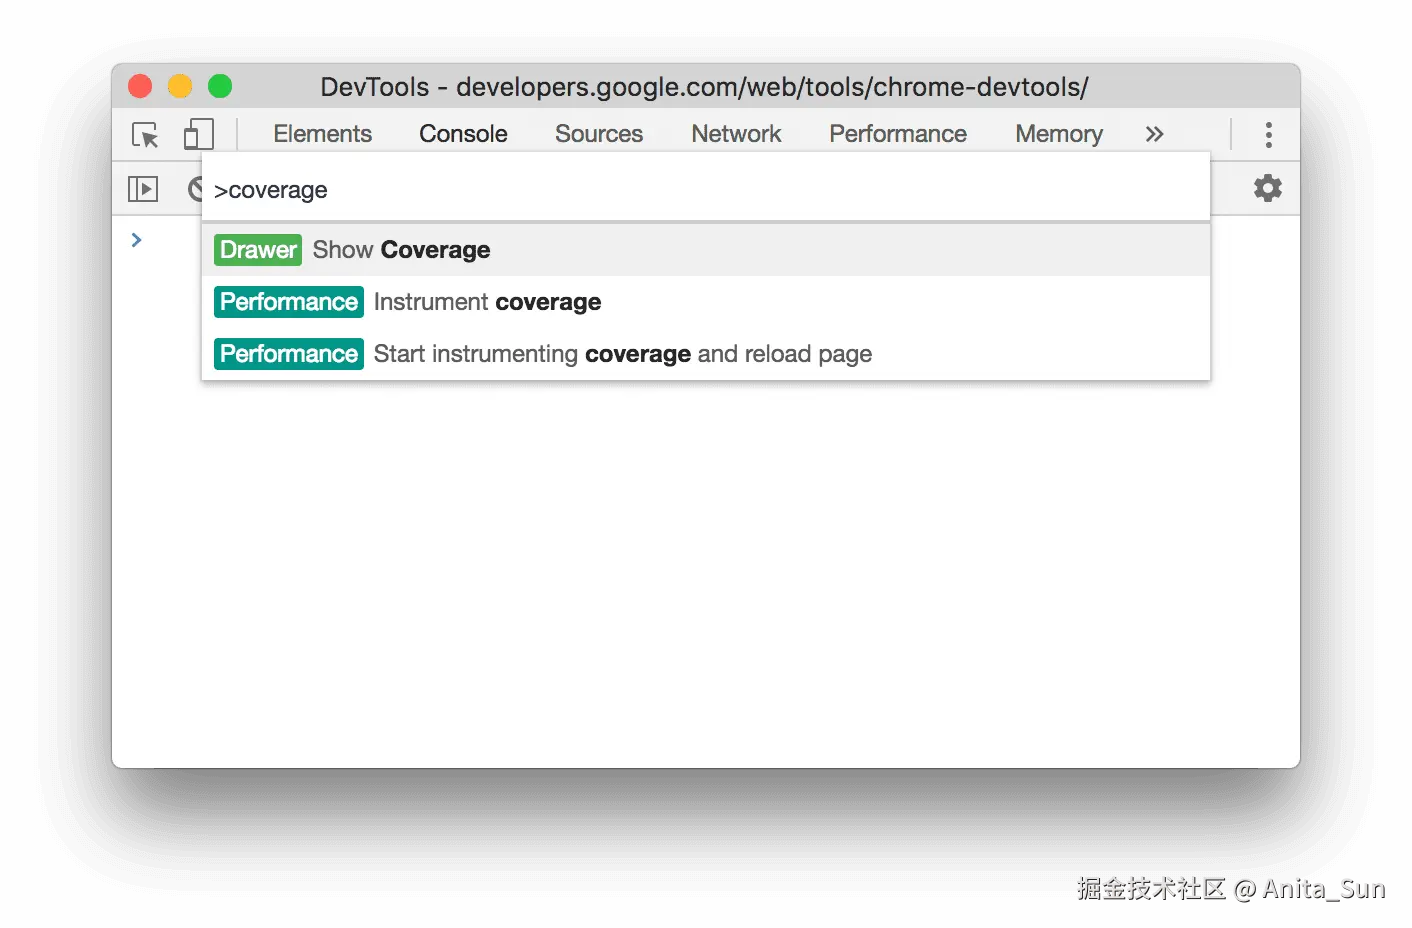Open the DevTools three-dot menu
The image size is (1412, 928).
pyautogui.click(x=1268, y=134)
